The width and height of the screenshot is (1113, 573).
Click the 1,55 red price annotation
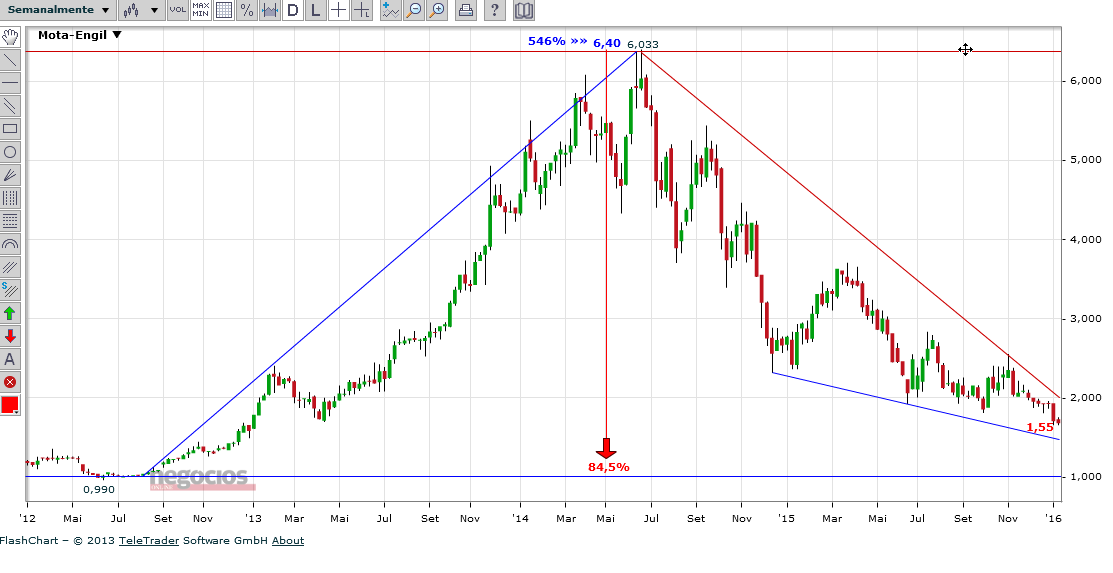tap(1040, 427)
